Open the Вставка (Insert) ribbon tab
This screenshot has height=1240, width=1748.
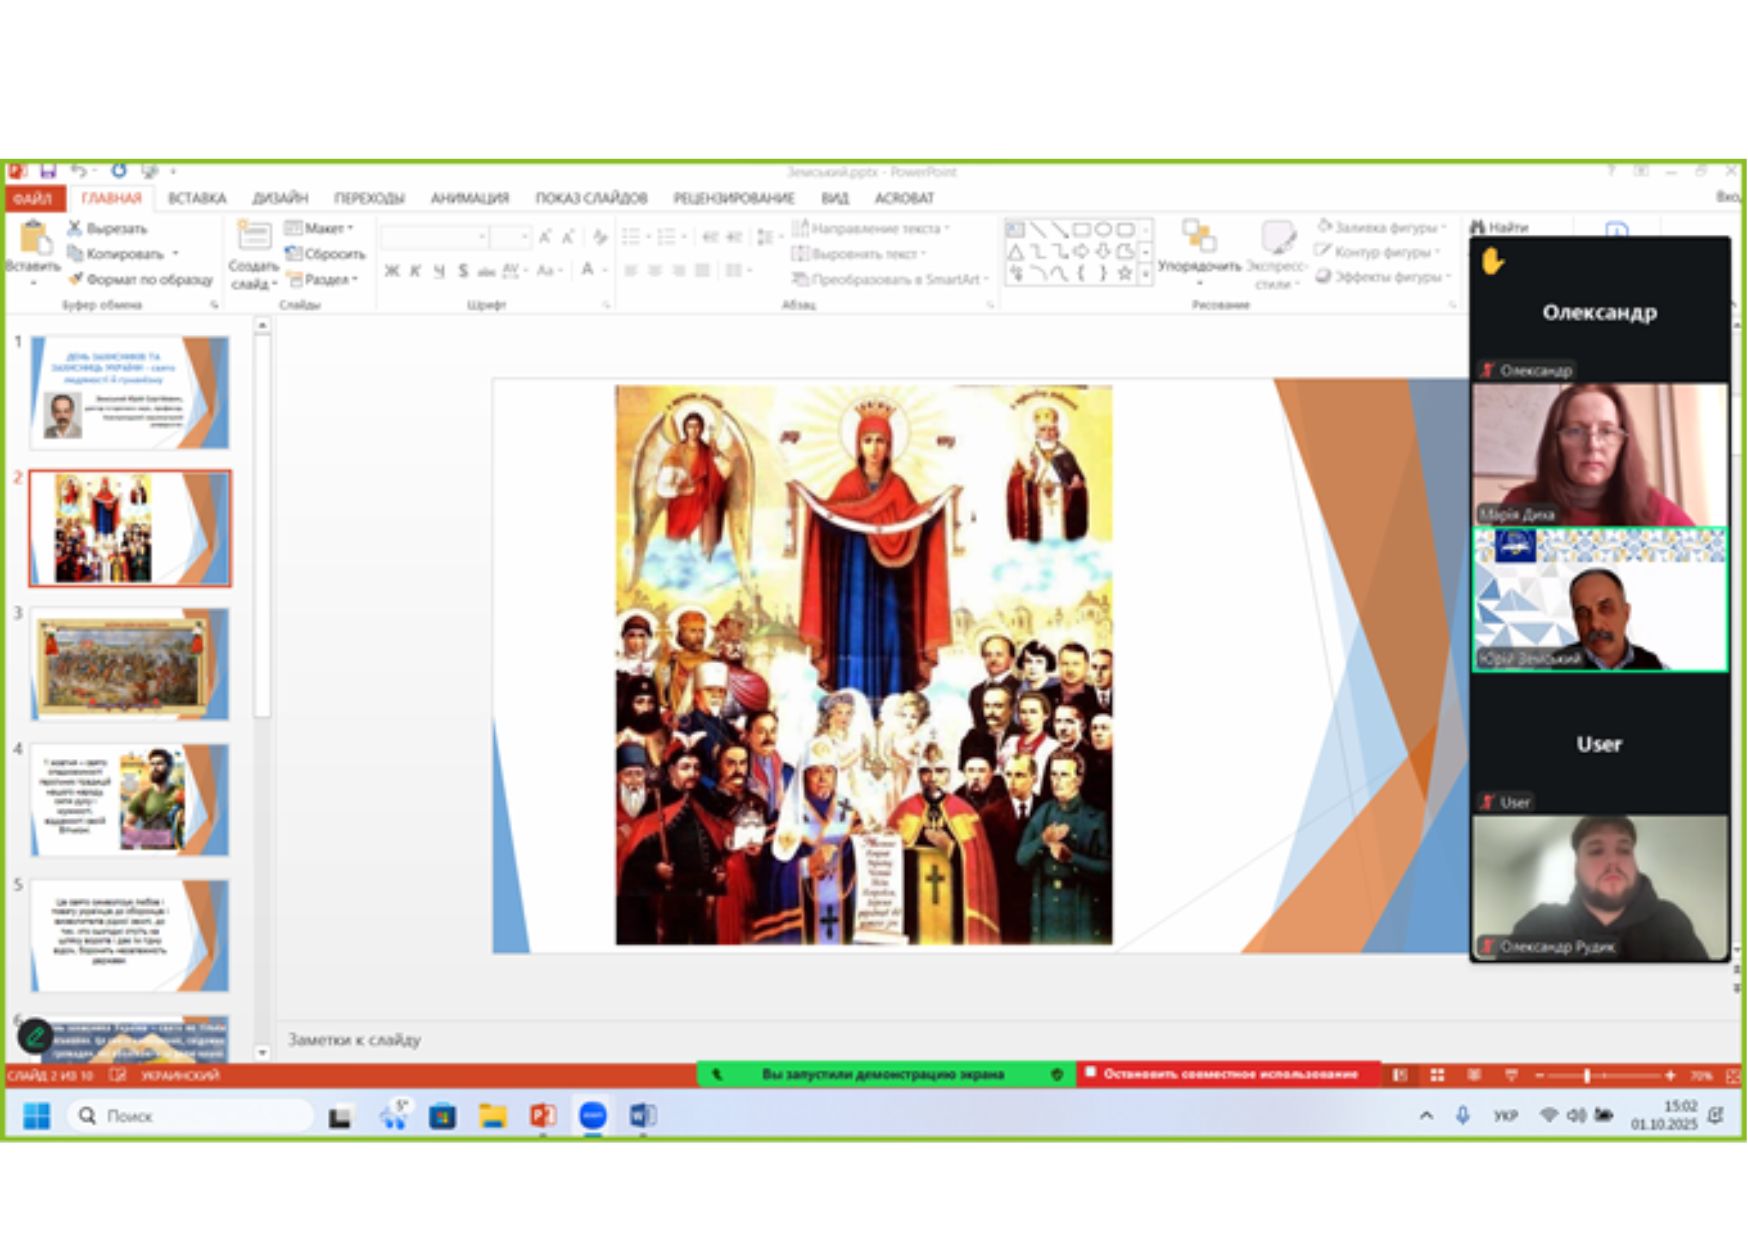tap(196, 198)
